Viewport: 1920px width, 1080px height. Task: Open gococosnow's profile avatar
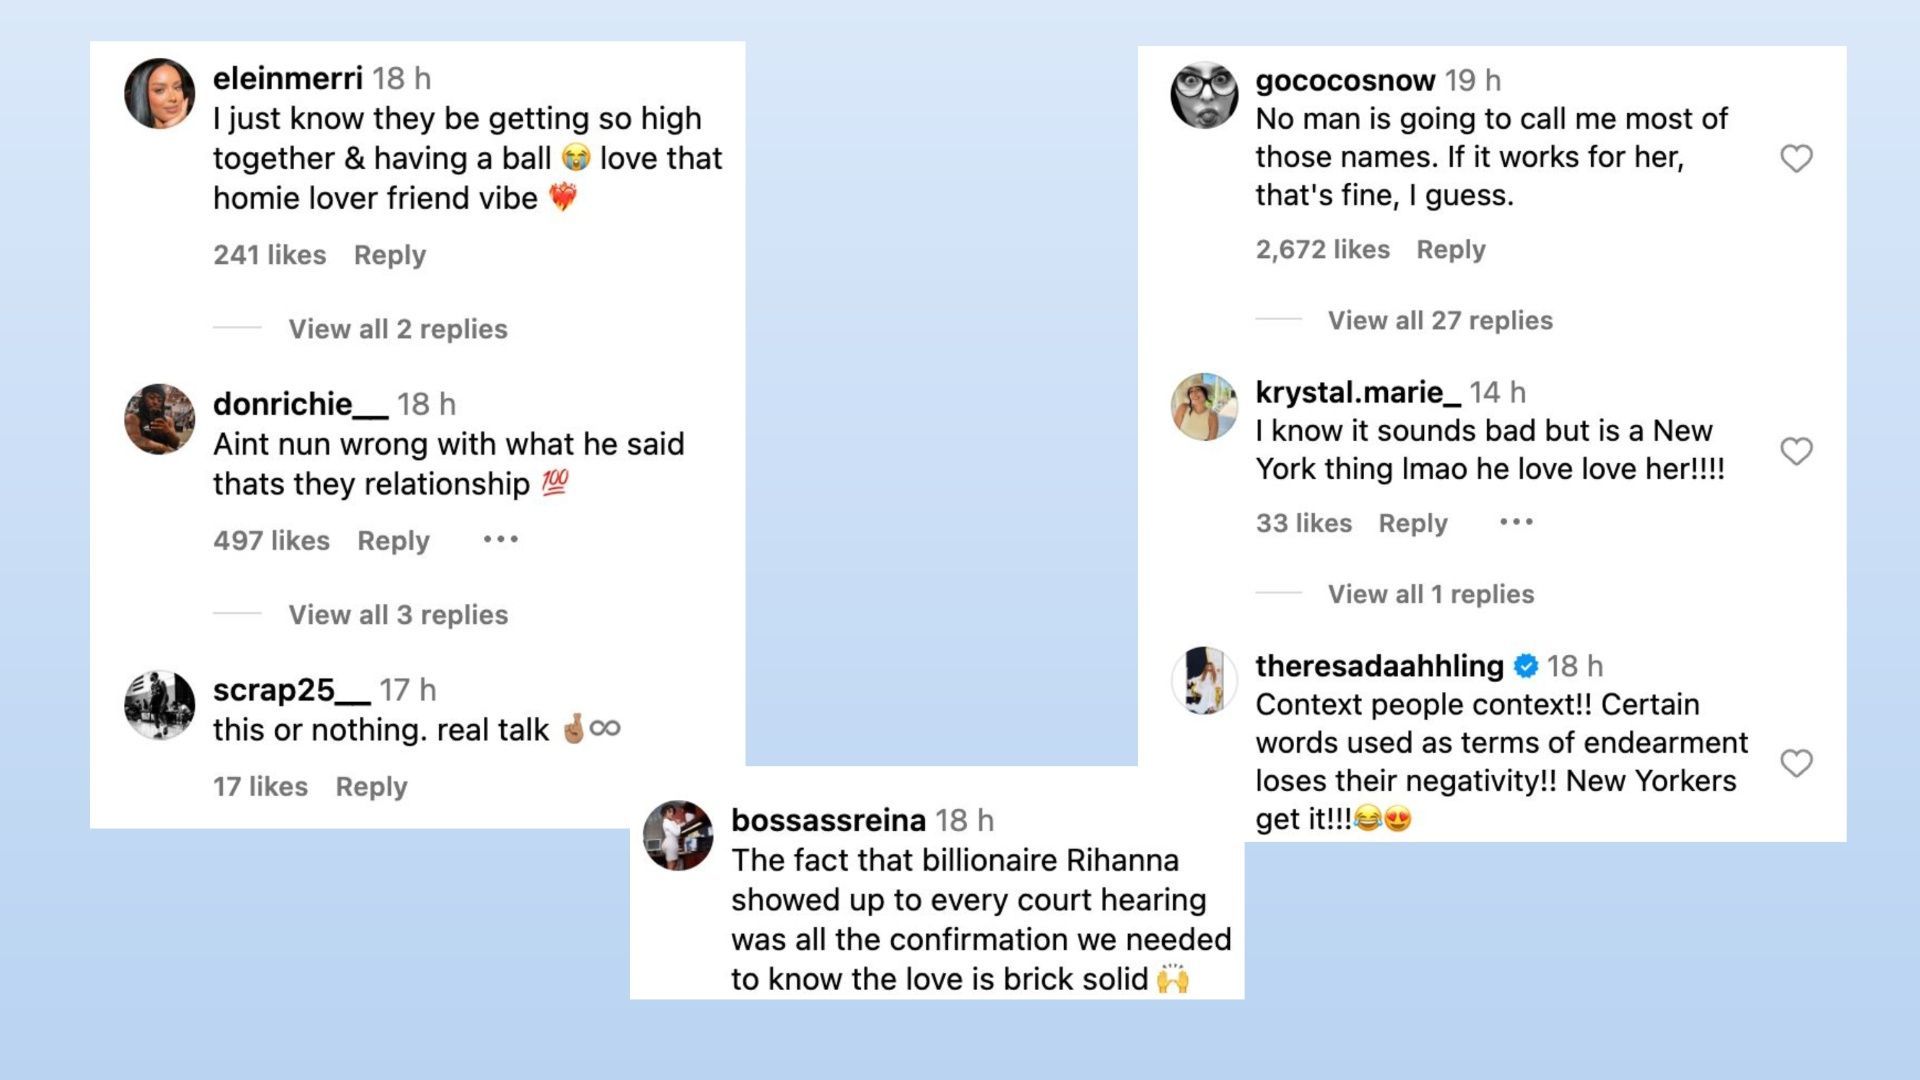[1204, 95]
